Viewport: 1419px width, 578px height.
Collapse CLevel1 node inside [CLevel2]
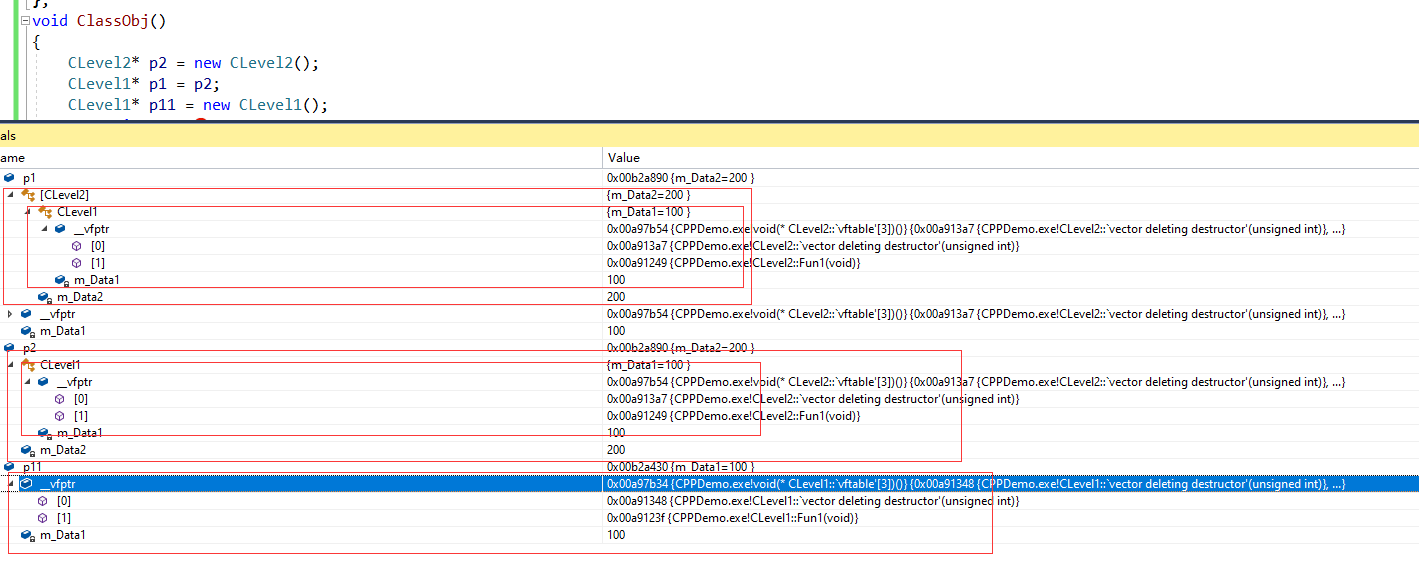point(27,212)
